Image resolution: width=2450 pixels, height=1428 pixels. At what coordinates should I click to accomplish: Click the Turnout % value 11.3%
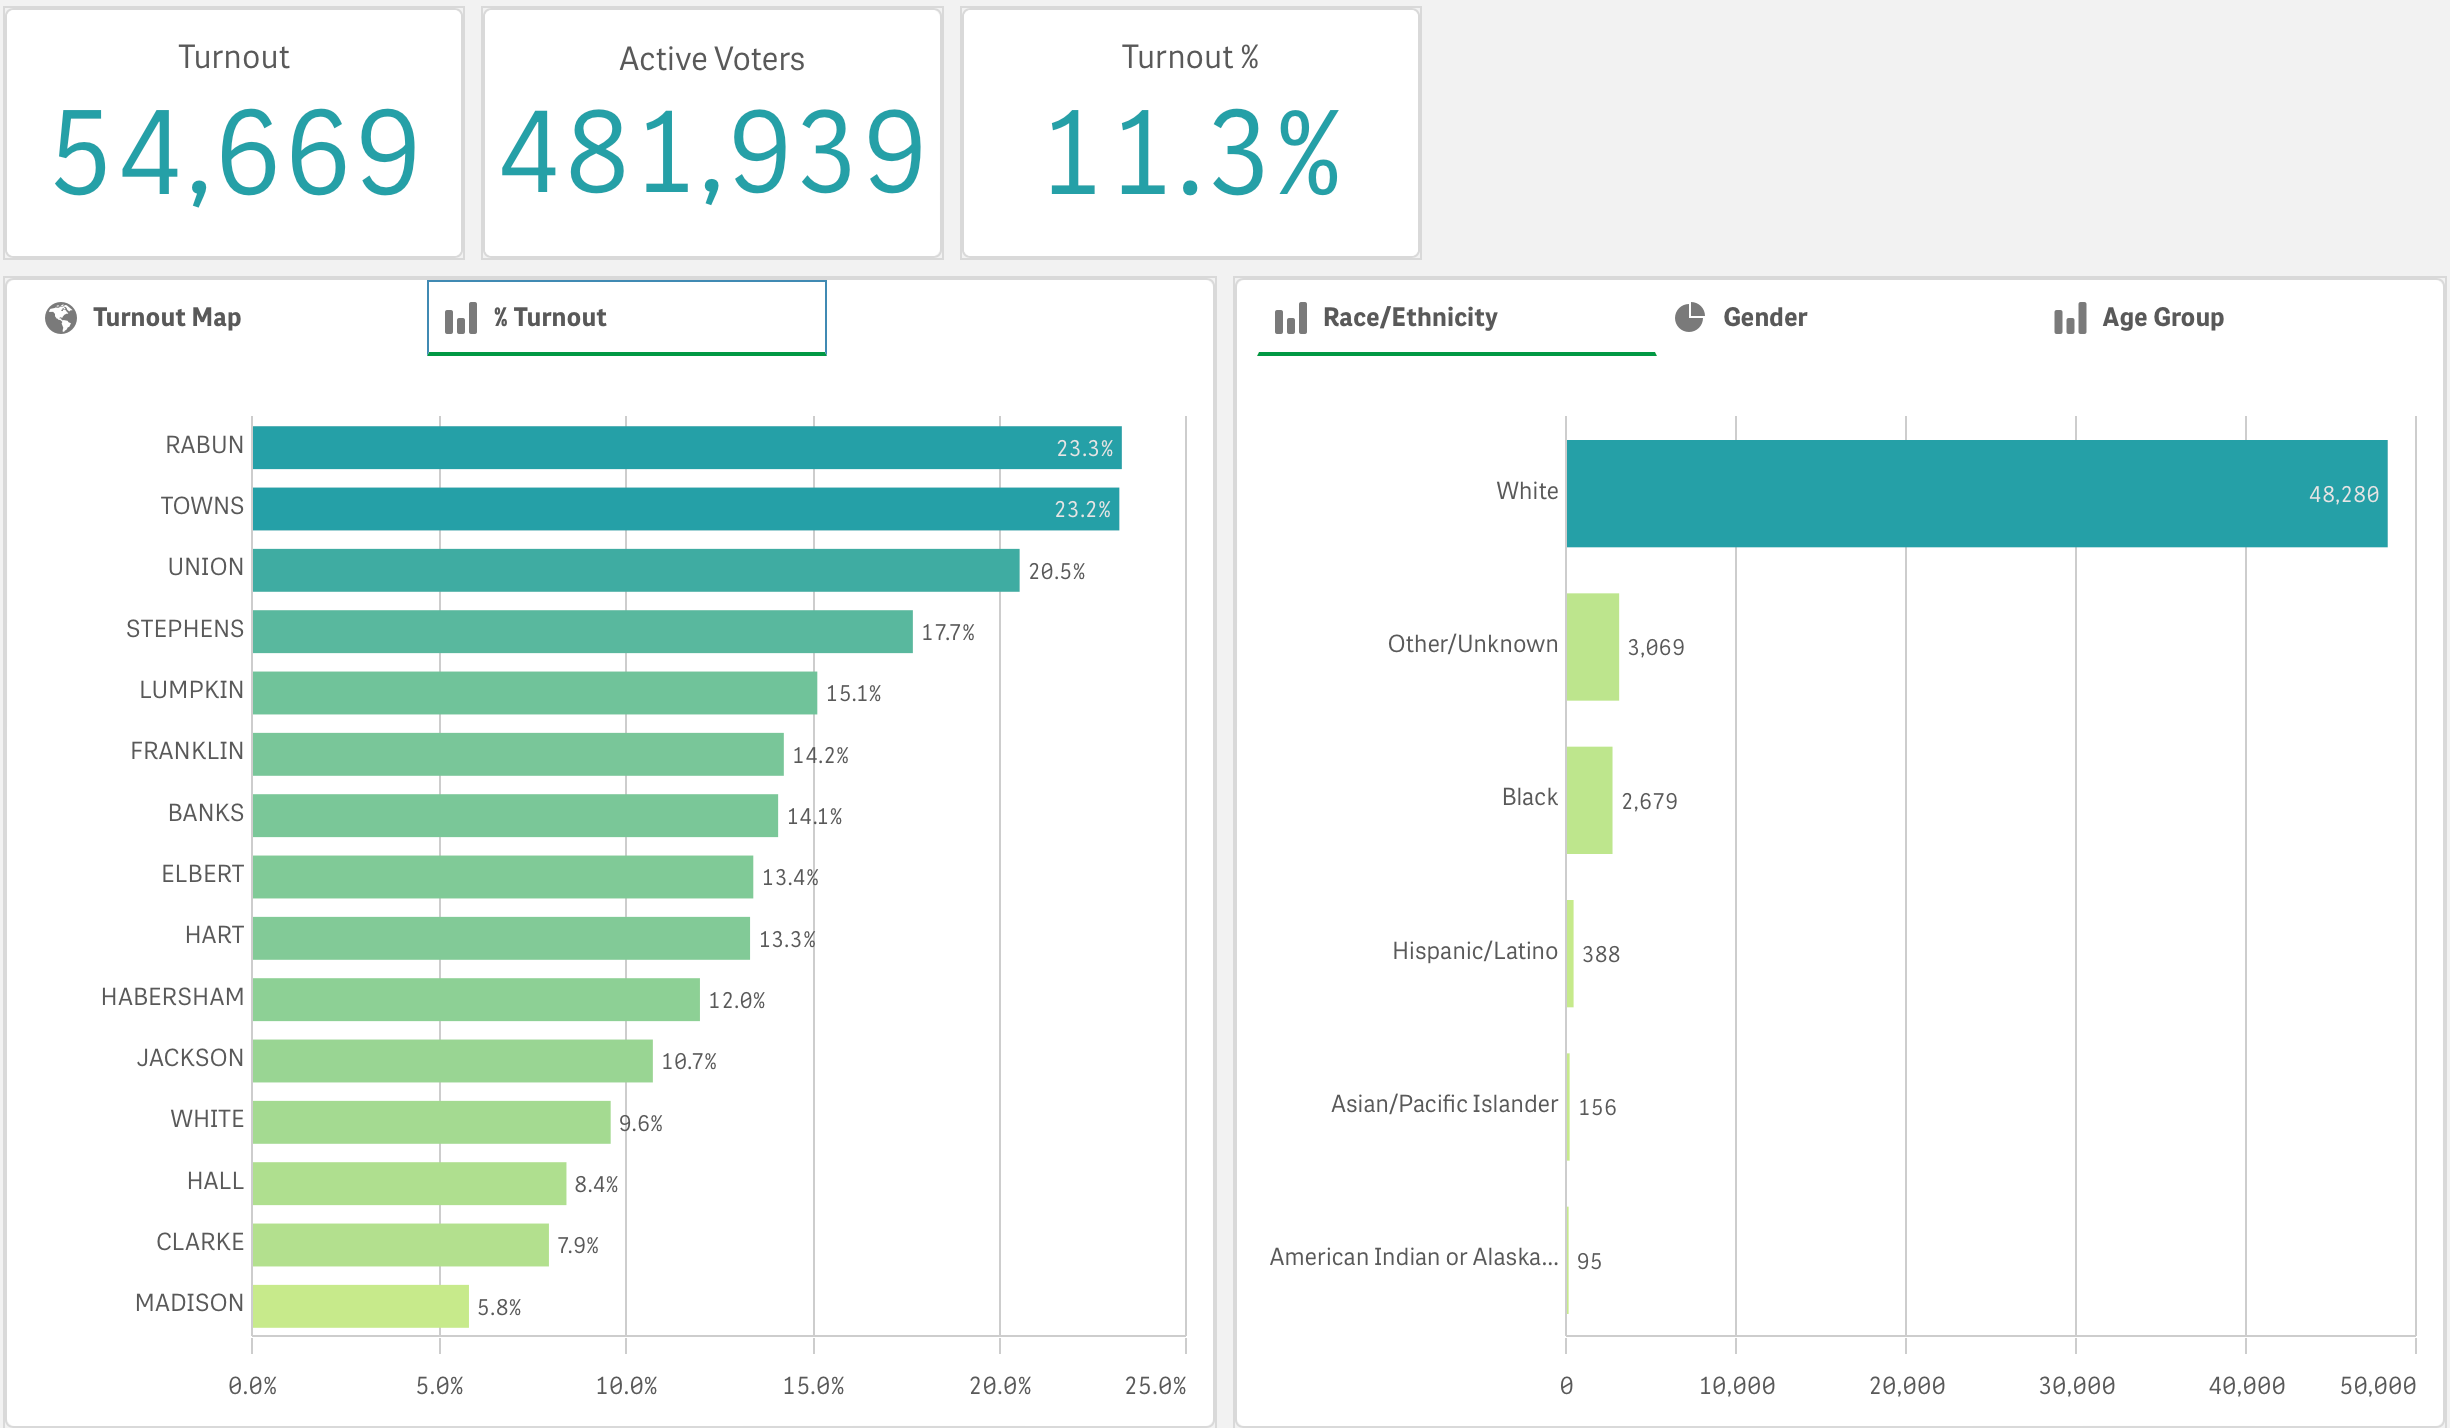pyautogui.click(x=1190, y=153)
